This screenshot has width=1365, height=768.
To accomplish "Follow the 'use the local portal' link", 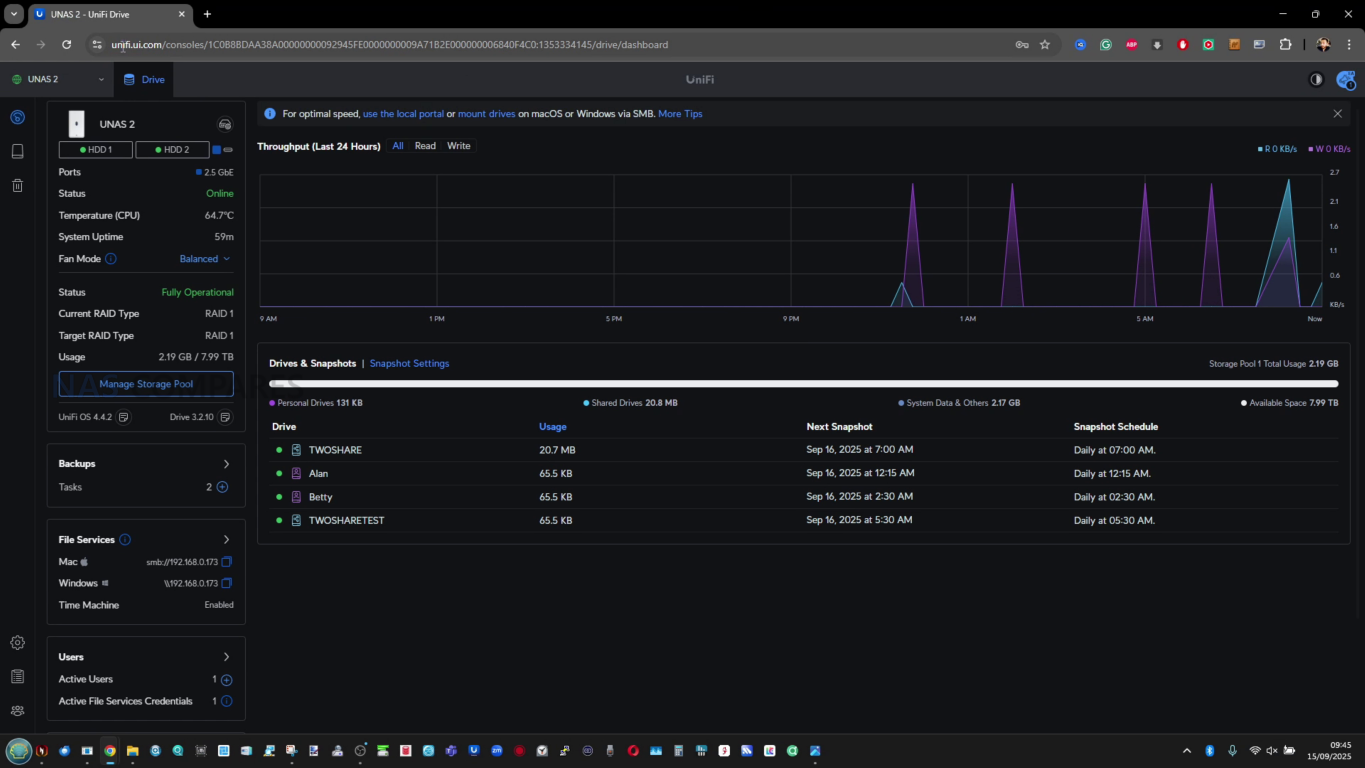I will pos(403,114).
